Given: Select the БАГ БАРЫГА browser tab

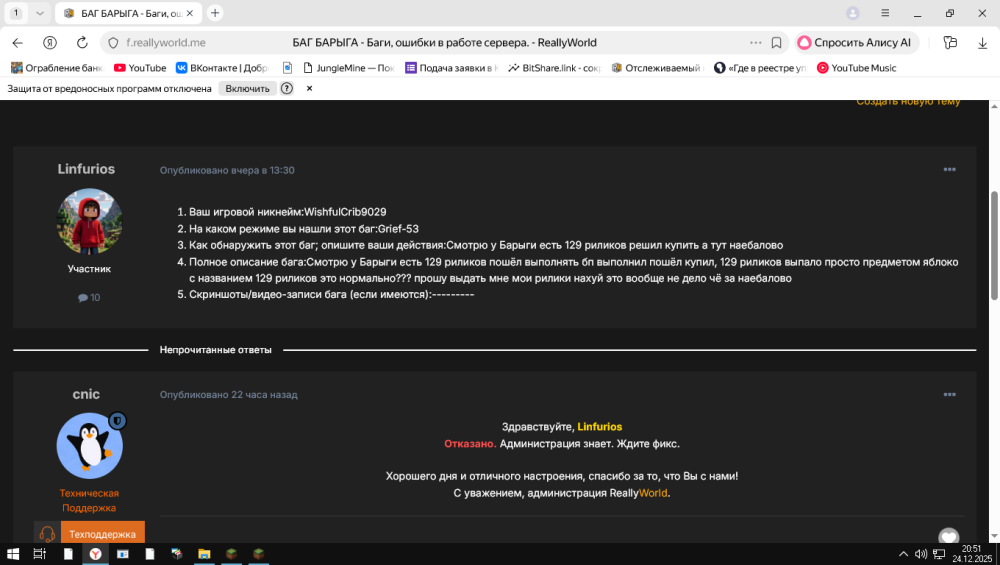Looking at the screenshot, I should [x=128, y=13].
